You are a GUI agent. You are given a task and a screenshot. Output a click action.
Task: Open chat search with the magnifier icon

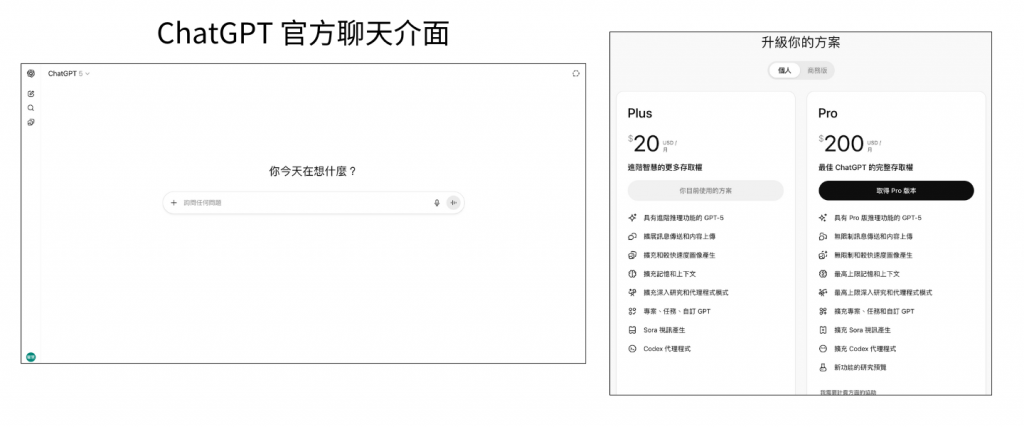[x=31, y=108]
